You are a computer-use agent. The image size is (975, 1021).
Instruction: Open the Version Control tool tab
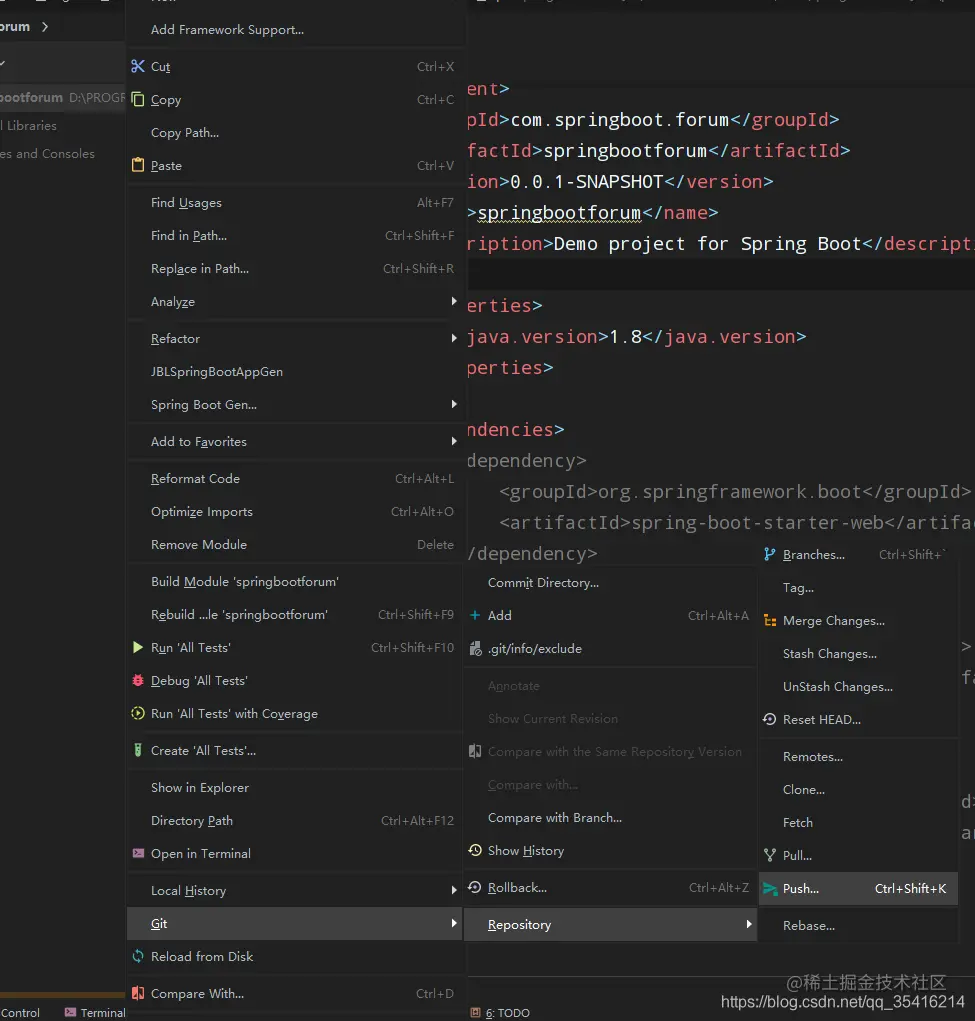click(x=20, y=1013)
